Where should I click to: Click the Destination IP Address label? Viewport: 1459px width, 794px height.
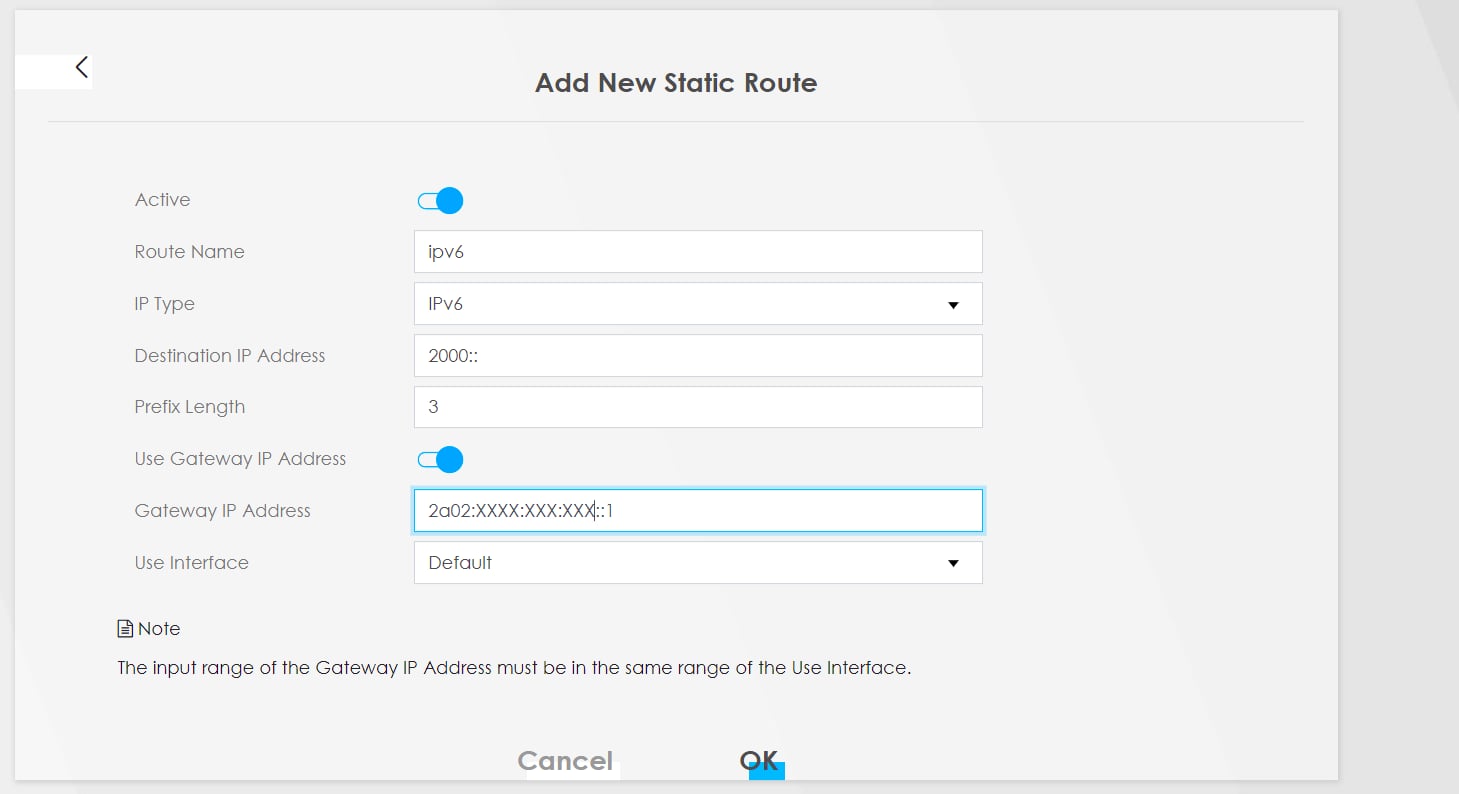click(230, 356)
